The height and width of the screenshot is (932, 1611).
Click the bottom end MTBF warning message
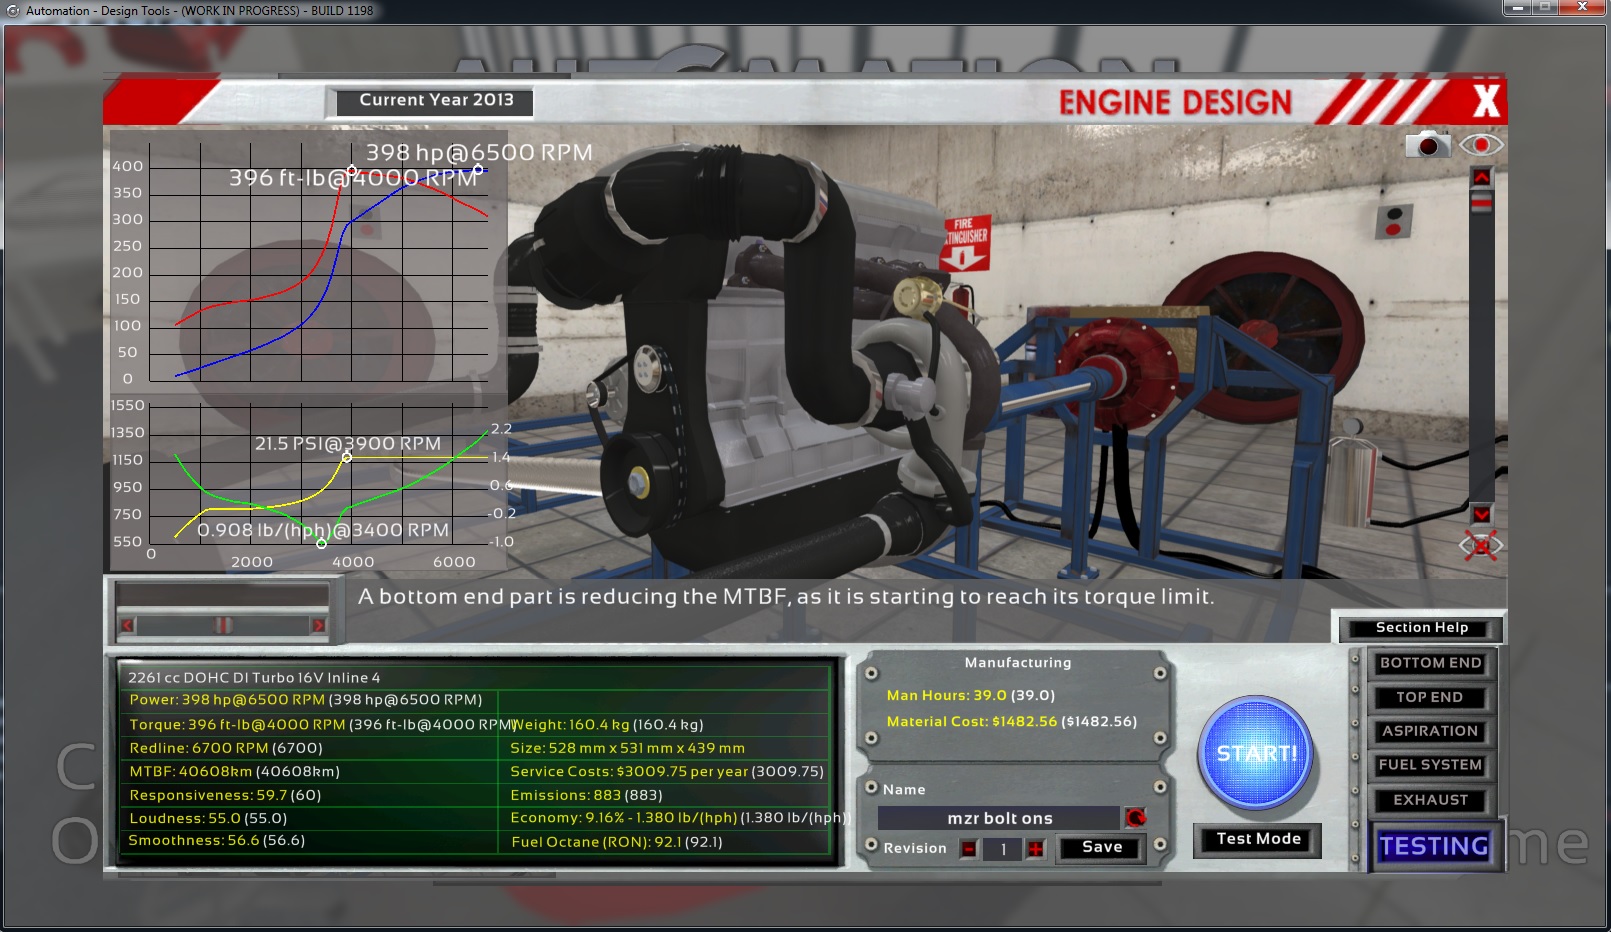[x=785, y=597]
